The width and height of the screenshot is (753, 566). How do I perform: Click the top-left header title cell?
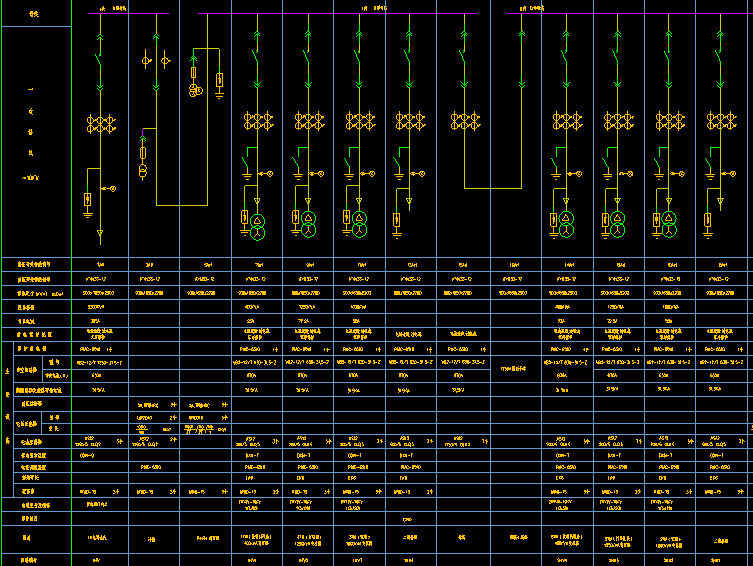tap(35, 13)
